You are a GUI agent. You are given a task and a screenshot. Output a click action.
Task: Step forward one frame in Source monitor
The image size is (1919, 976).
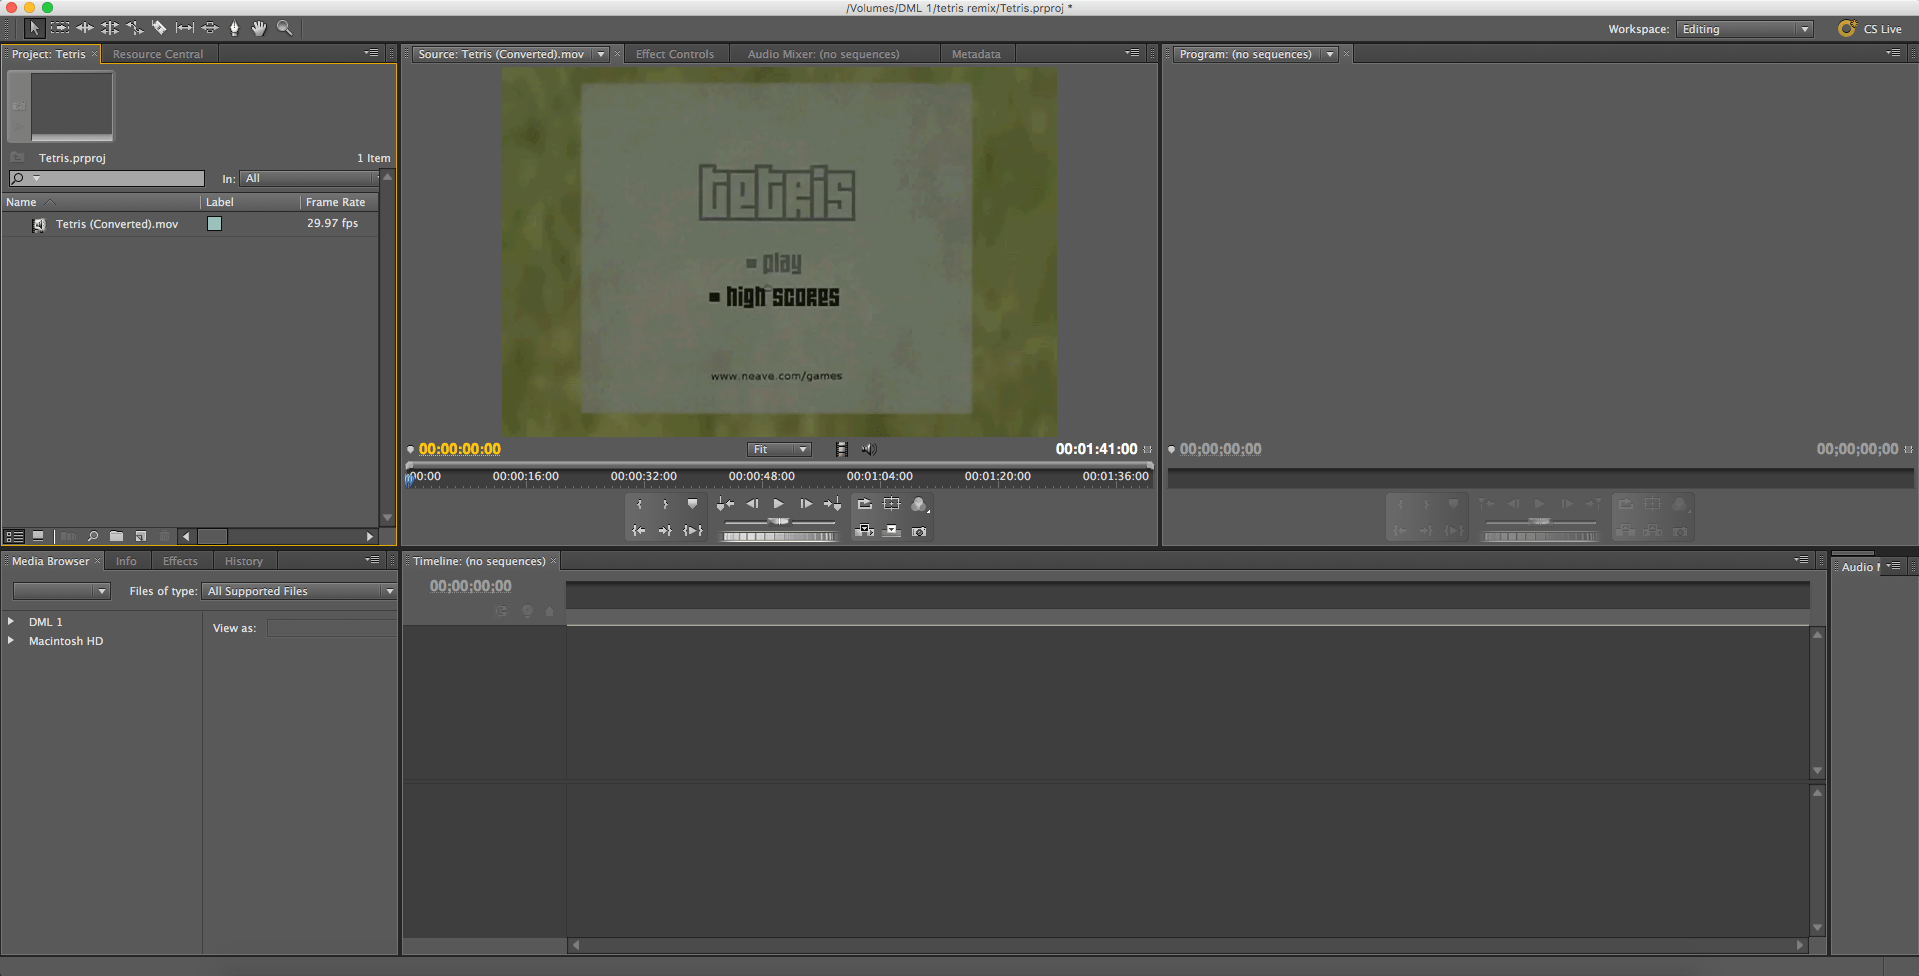point(805,504)
